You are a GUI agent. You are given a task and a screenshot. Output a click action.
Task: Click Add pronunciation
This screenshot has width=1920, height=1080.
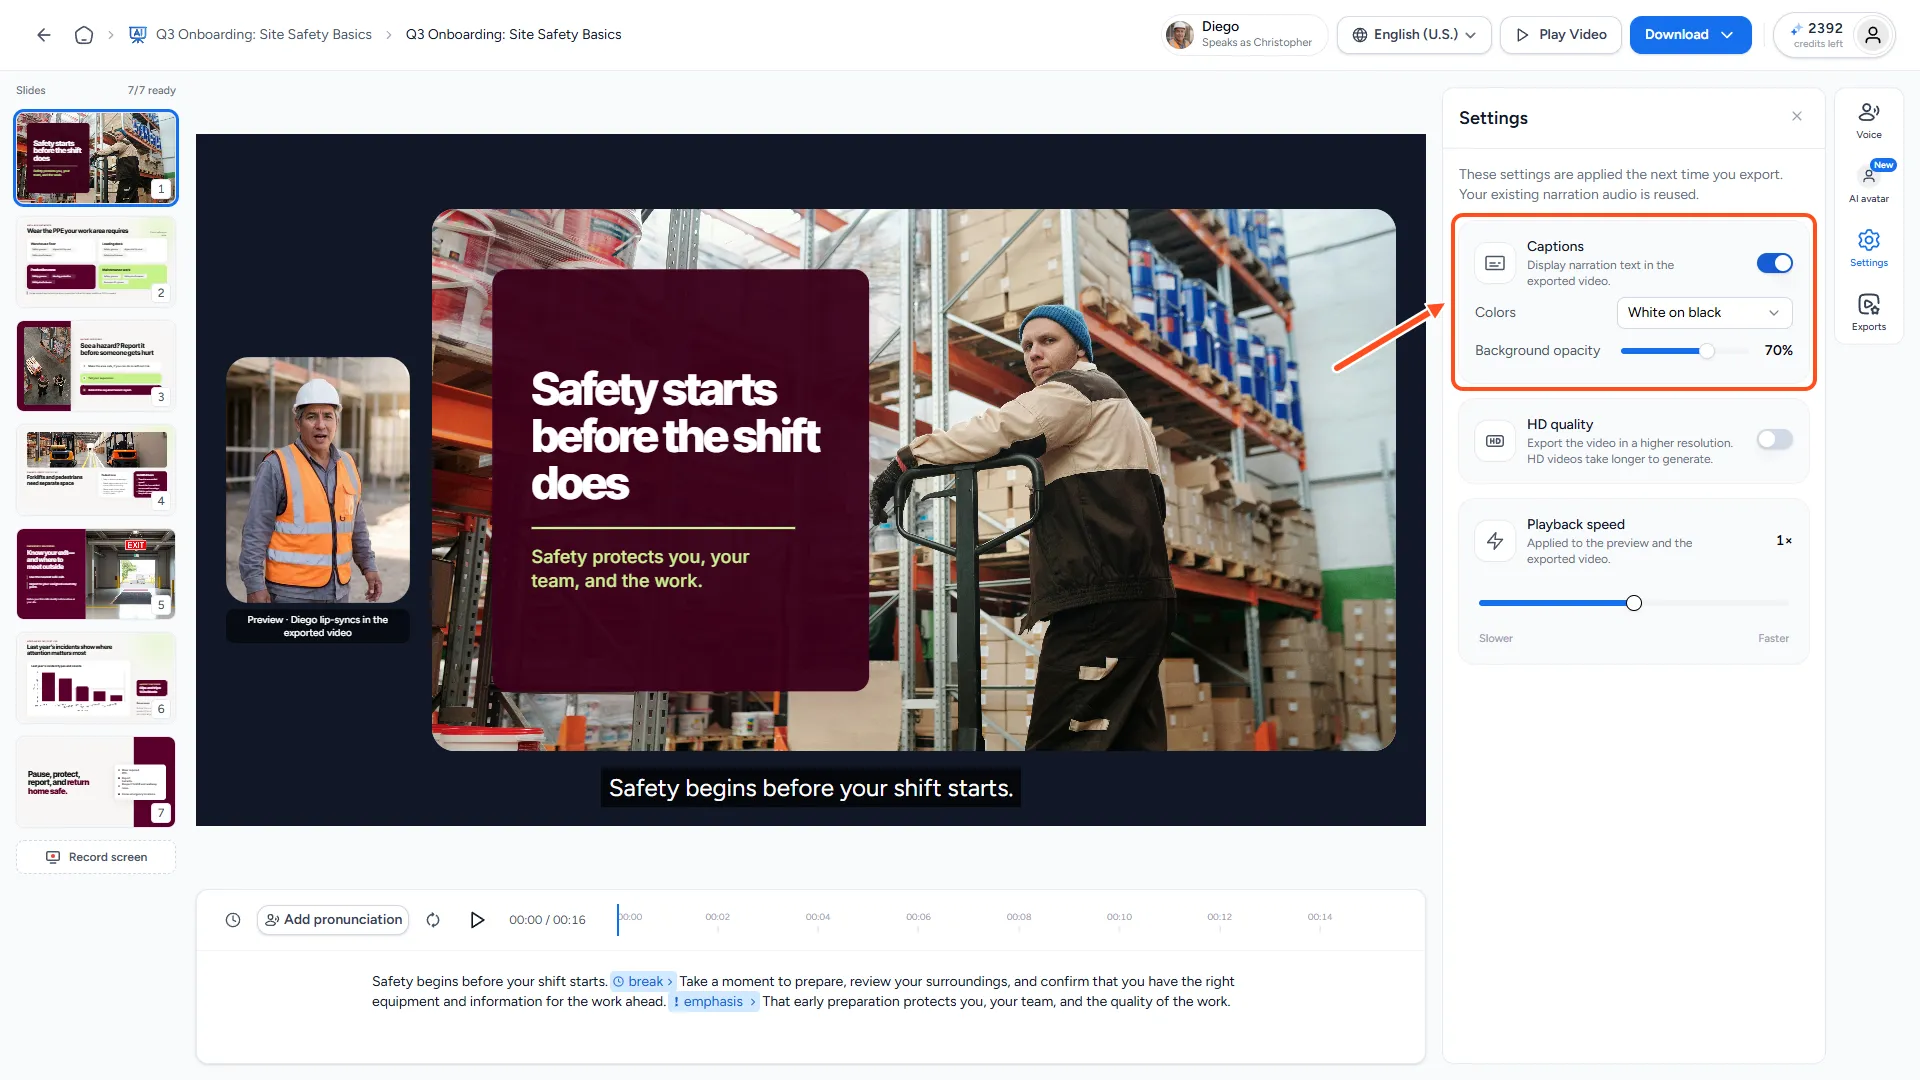(333, 920)
